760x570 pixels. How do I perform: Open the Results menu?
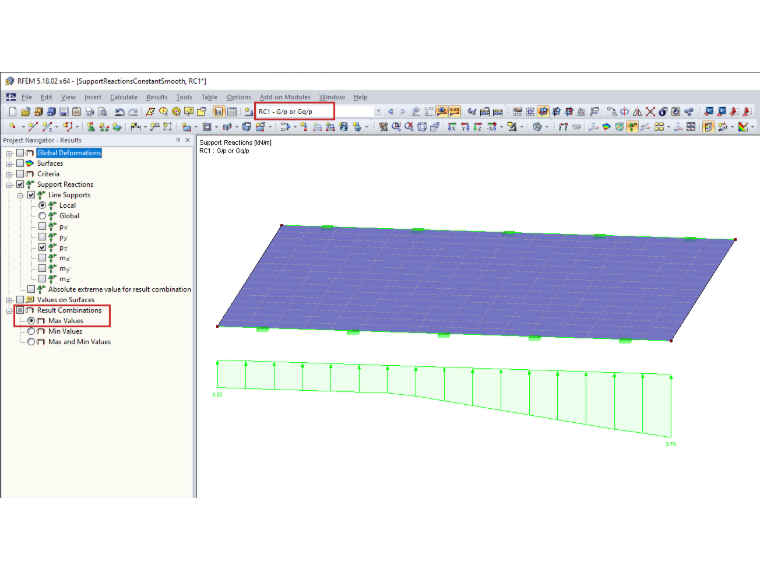(x=157, y=97)
